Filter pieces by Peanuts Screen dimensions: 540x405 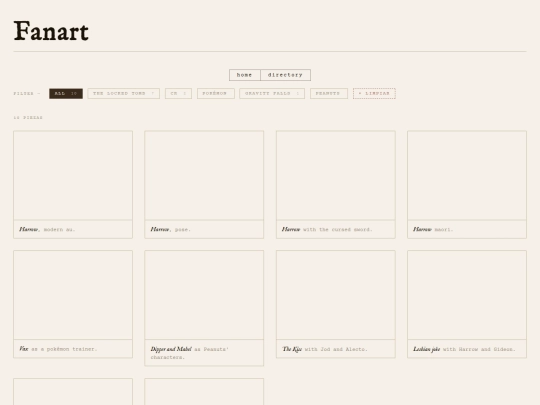click(329, 94)
